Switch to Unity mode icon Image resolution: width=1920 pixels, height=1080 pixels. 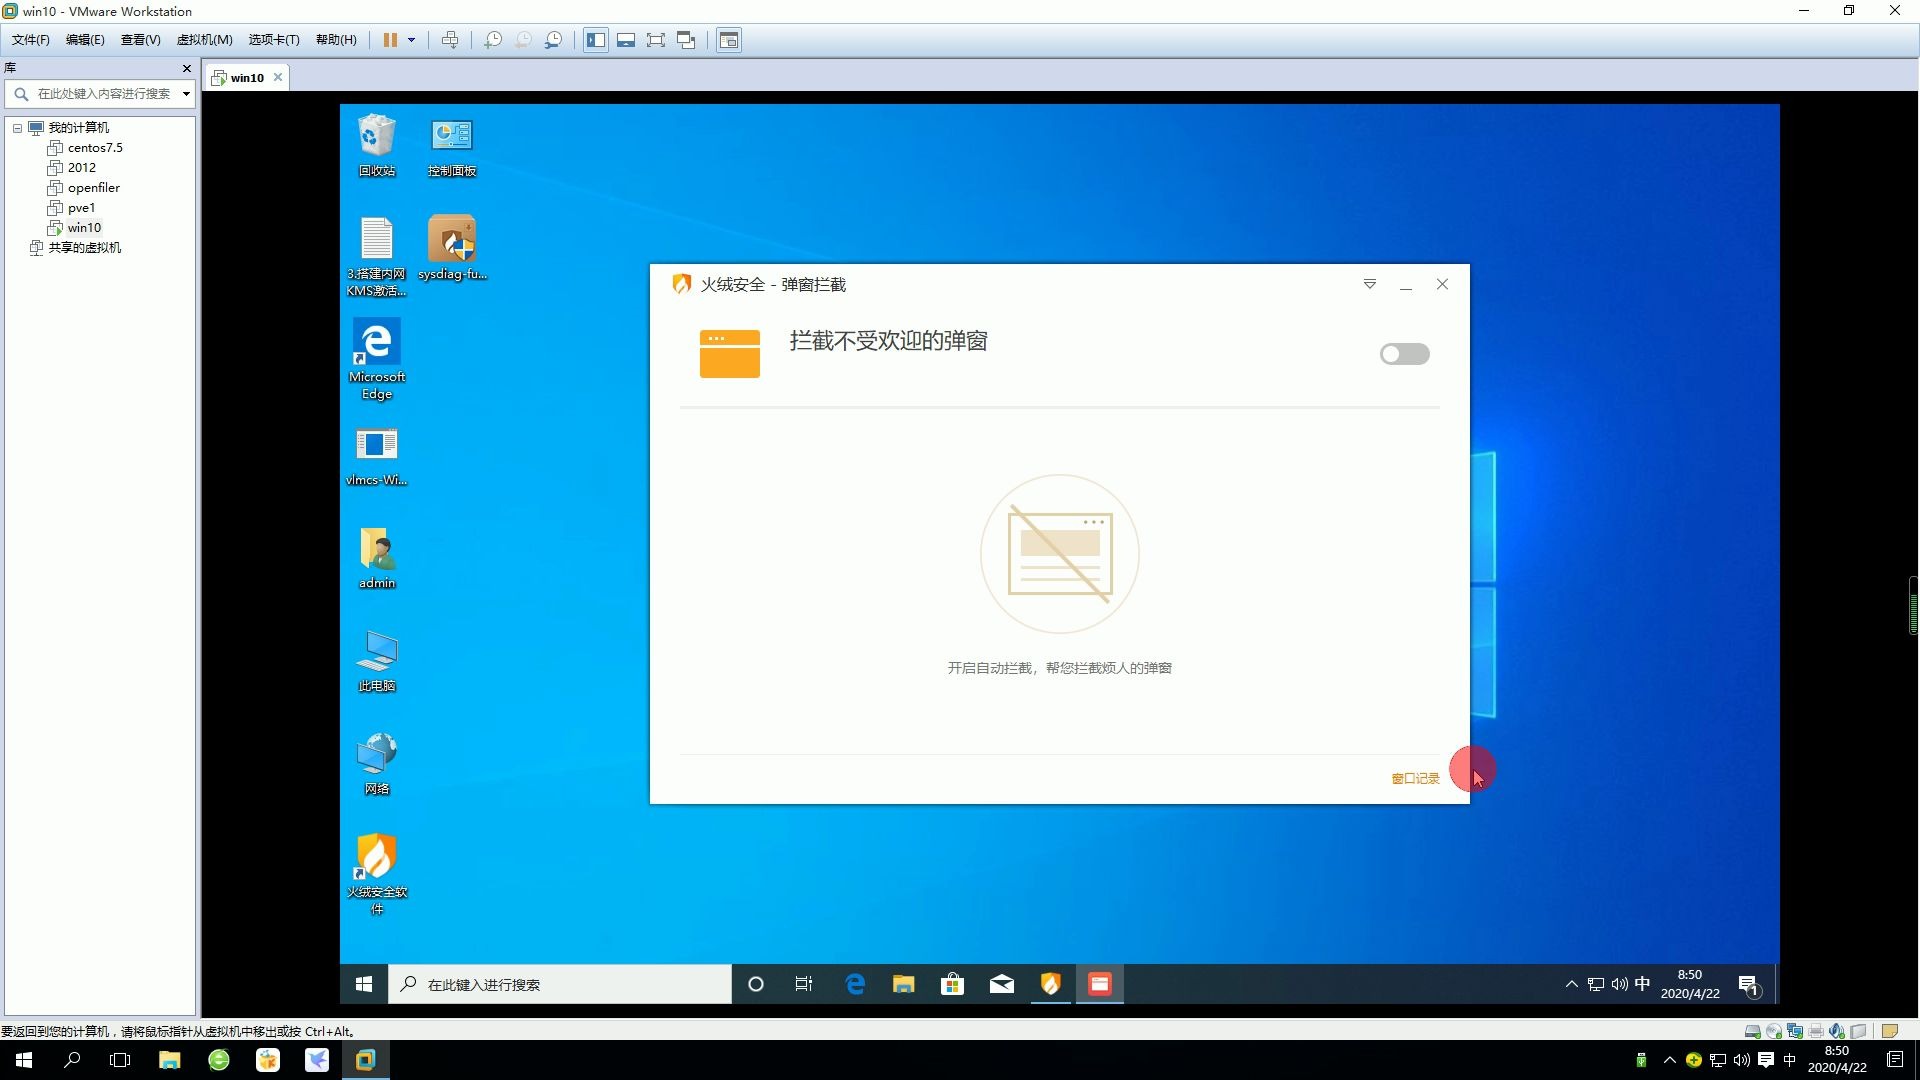click(x=686, y=40)
